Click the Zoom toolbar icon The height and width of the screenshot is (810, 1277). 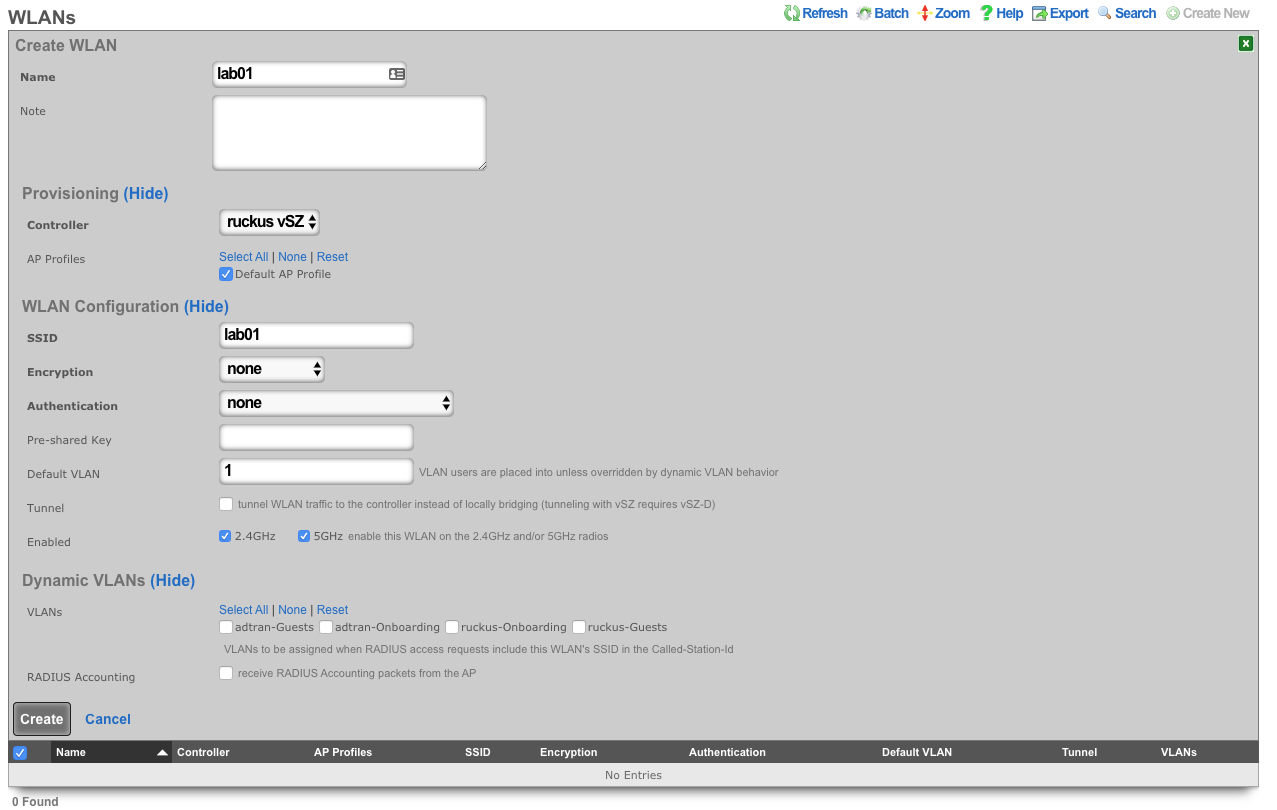[x=925, y=13]
